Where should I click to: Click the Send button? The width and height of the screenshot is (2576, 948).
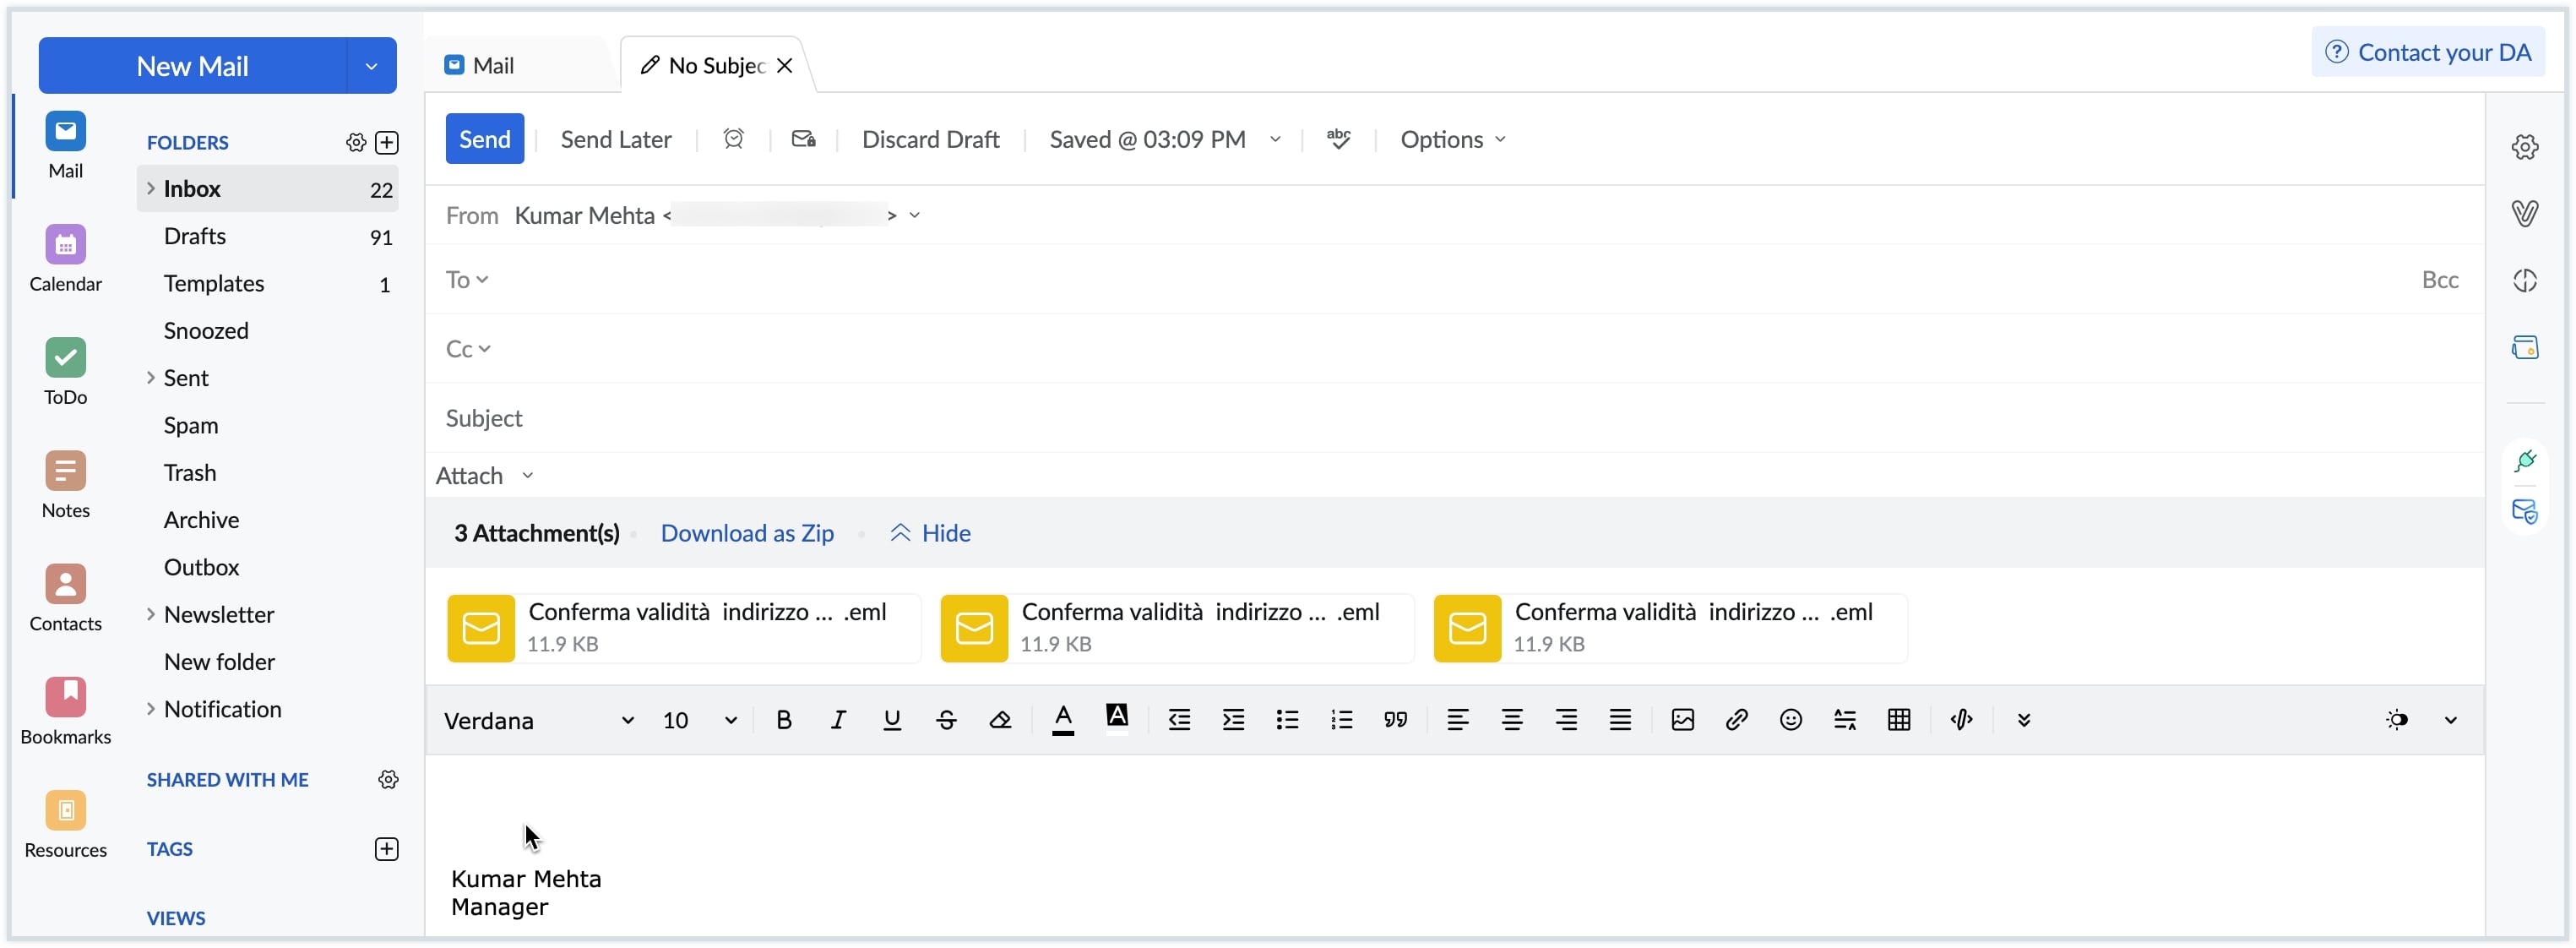point(484,139)
